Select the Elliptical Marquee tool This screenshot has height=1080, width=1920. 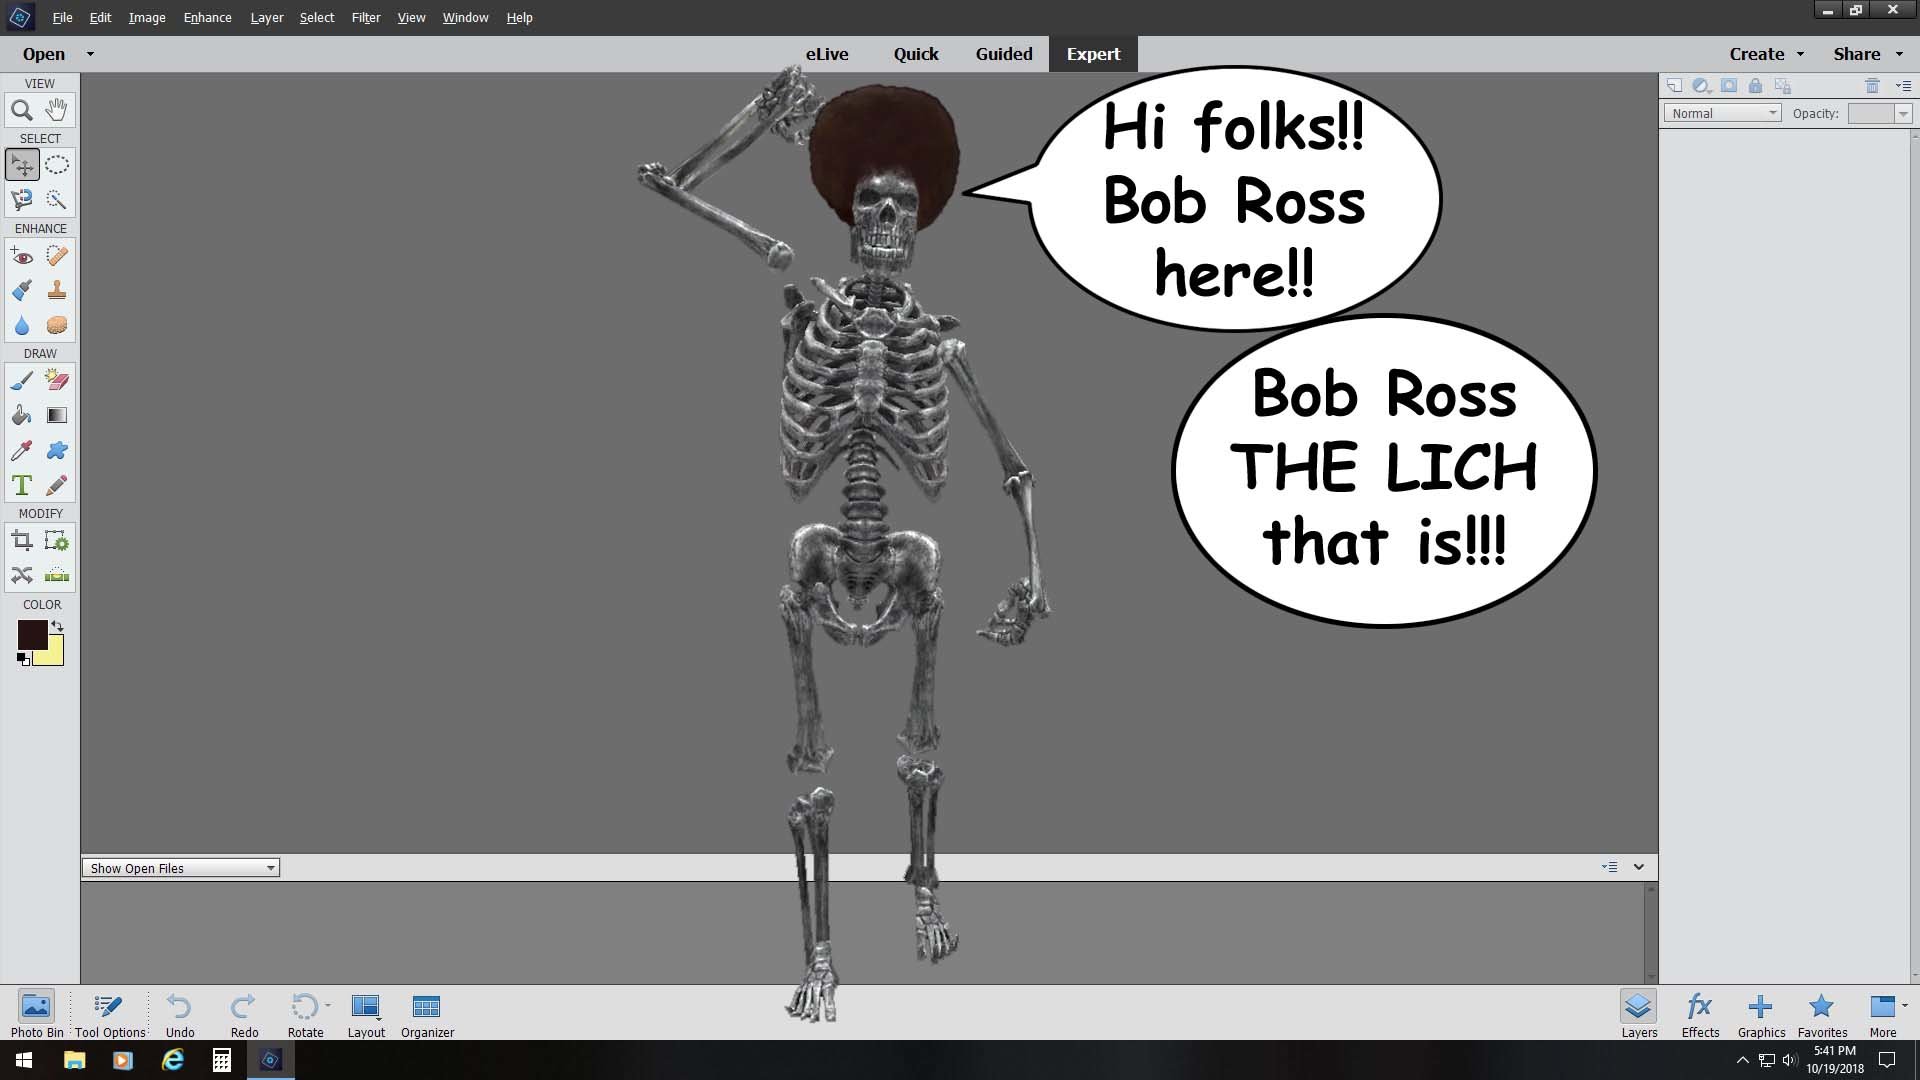pyautogui.click(x=57, y=165)
